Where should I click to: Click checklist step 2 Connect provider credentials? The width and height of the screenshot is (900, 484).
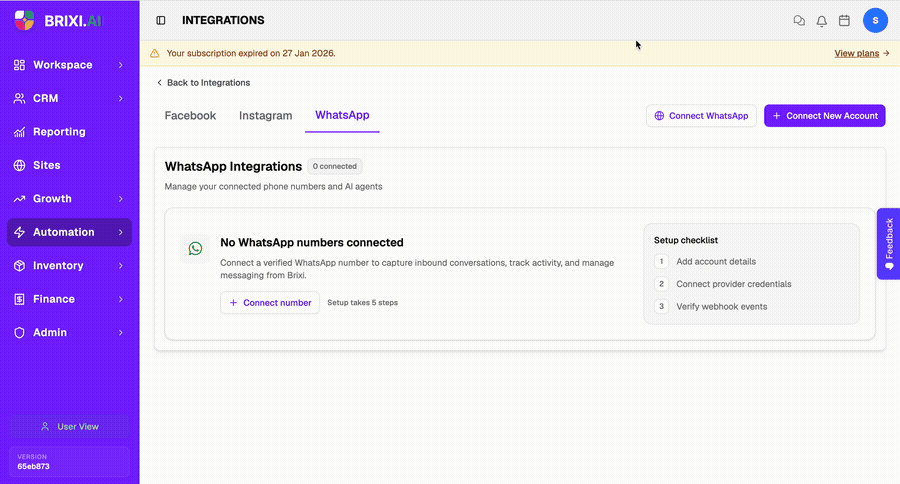point(723,284)
